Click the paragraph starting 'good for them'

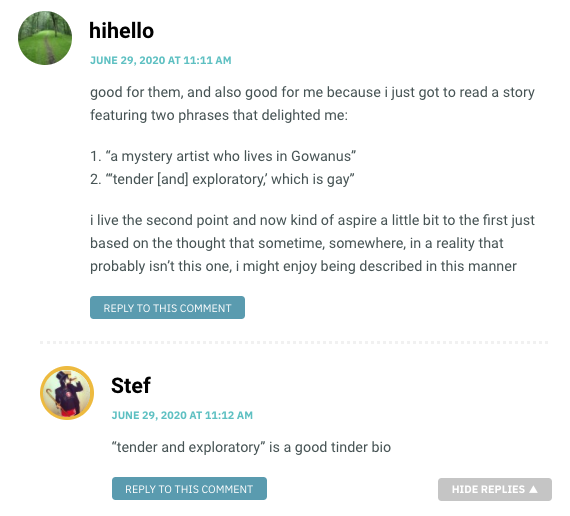(x=313, y=104)
